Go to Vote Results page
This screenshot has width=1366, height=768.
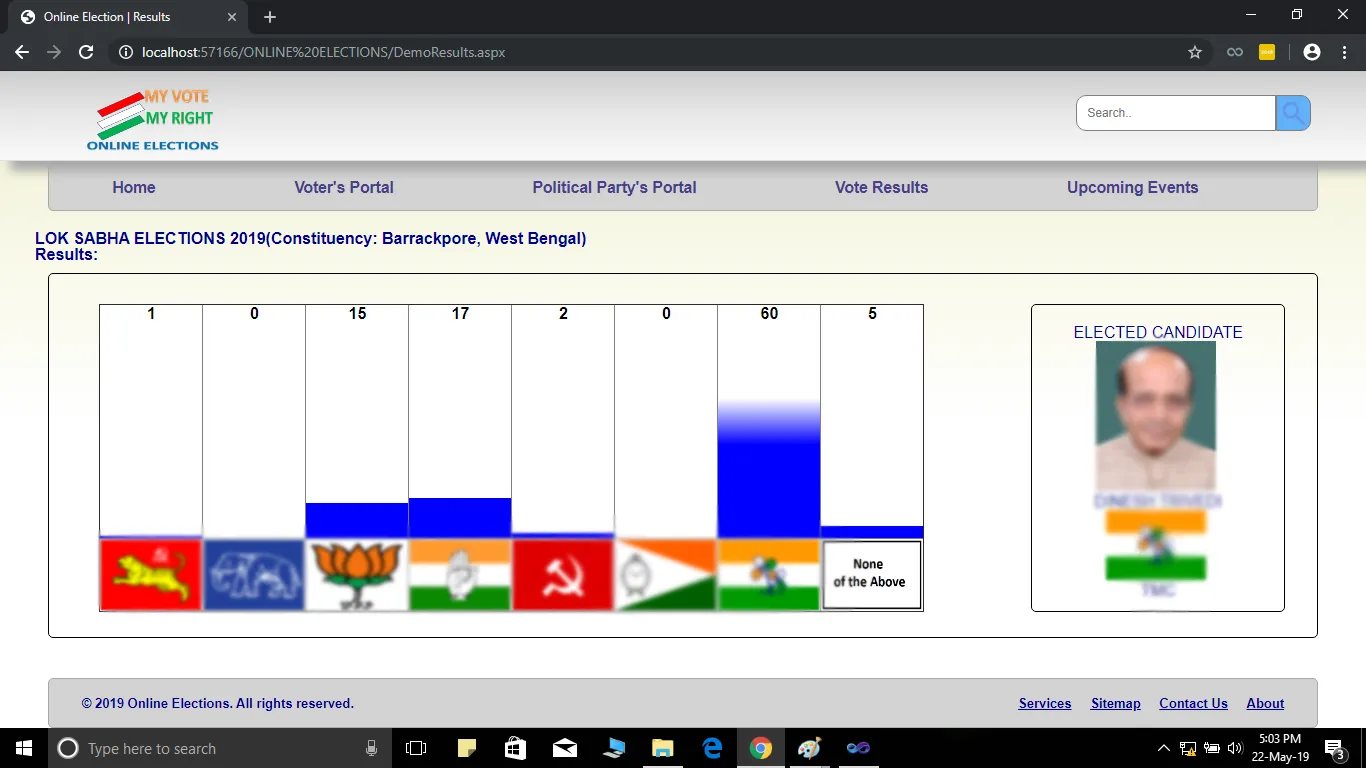tap(881, 187)
